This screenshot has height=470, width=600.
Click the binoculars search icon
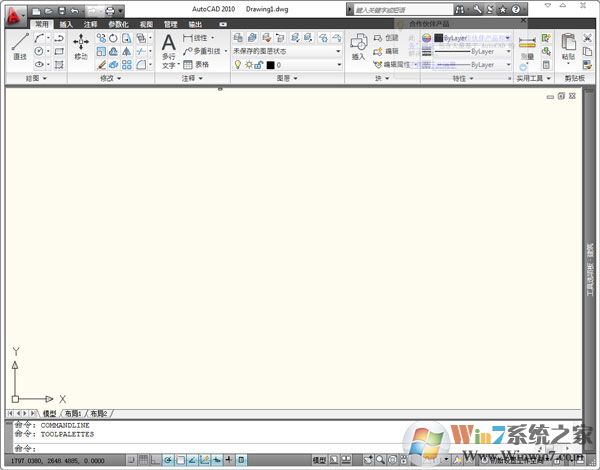click(460, 10)
